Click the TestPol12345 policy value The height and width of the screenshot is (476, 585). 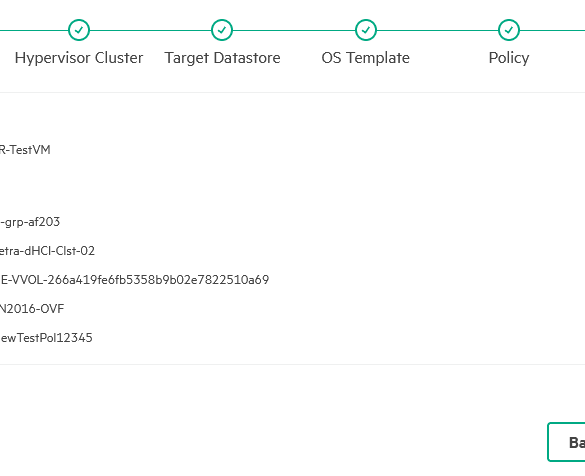[46, 338]
